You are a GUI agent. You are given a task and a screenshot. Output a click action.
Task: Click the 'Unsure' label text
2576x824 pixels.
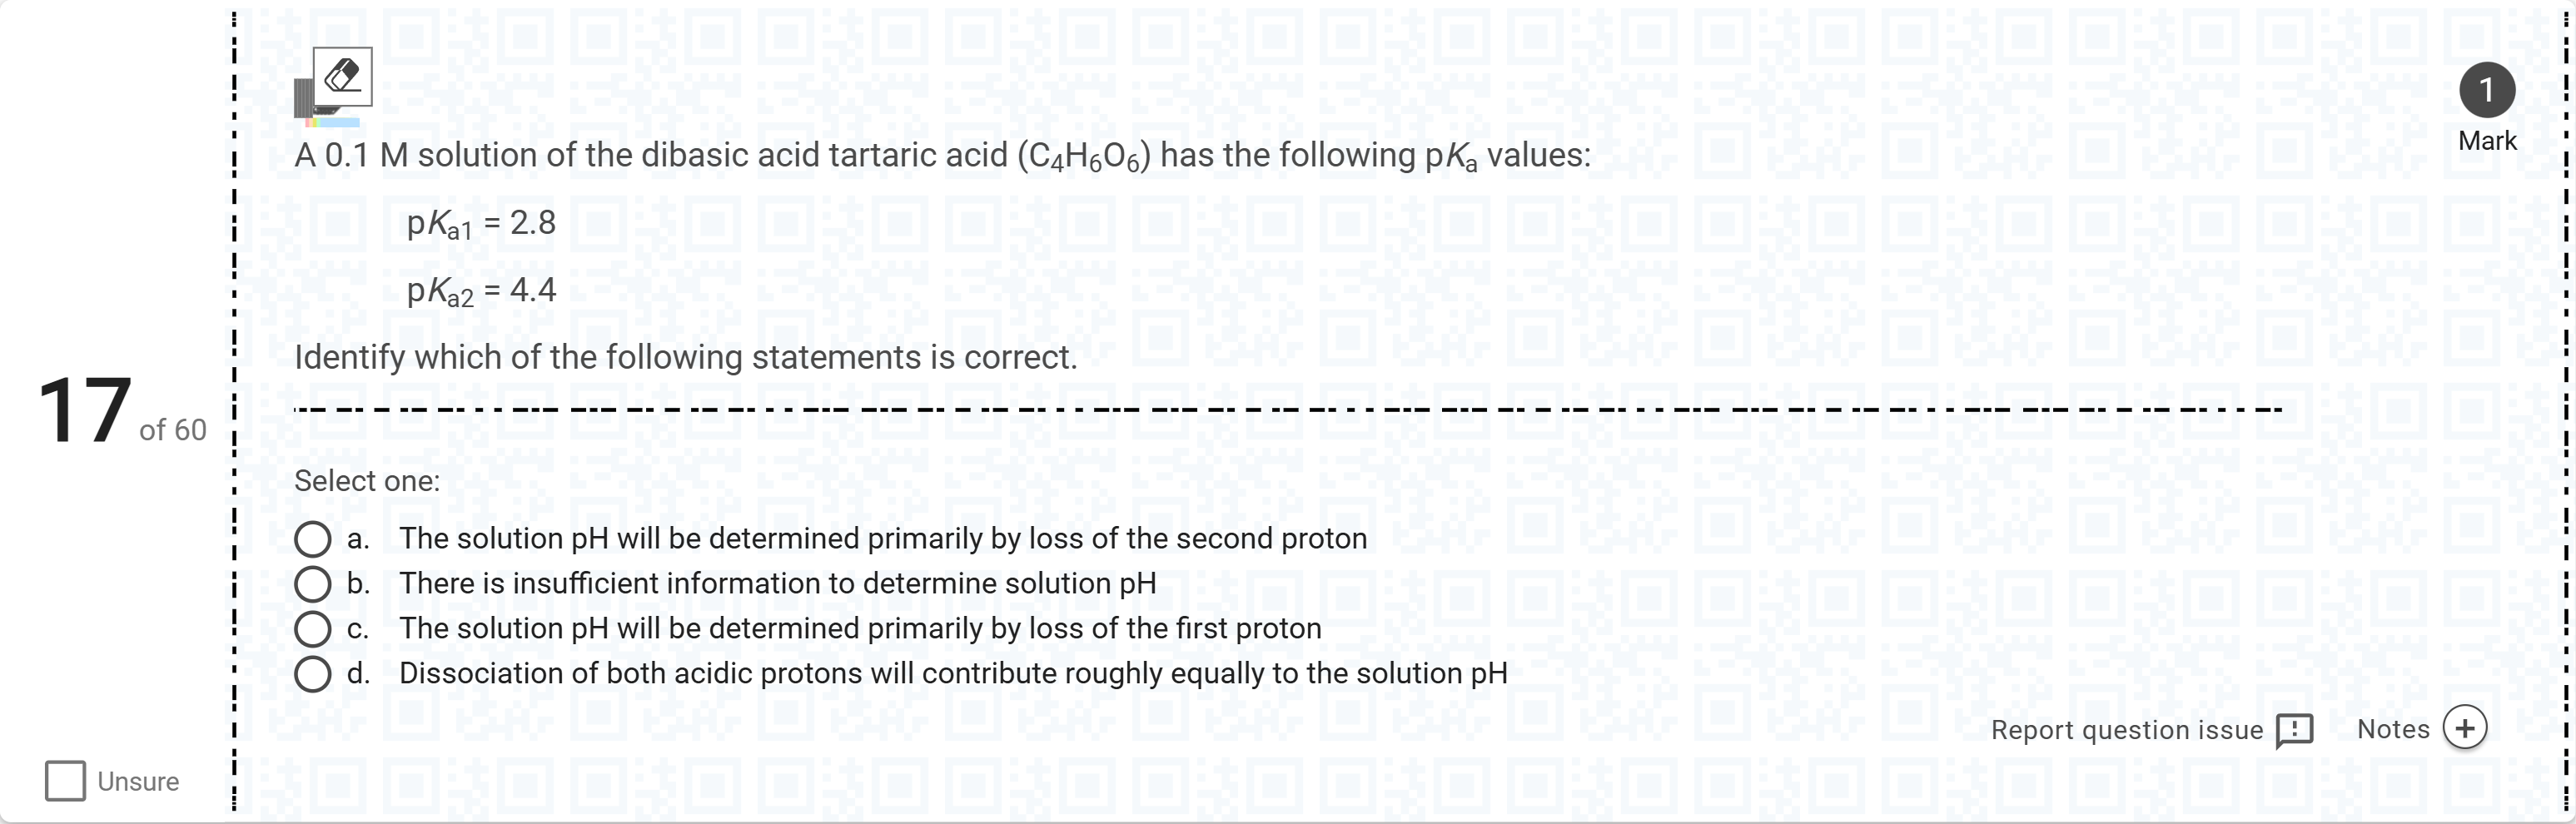click(x=138, y=782)
